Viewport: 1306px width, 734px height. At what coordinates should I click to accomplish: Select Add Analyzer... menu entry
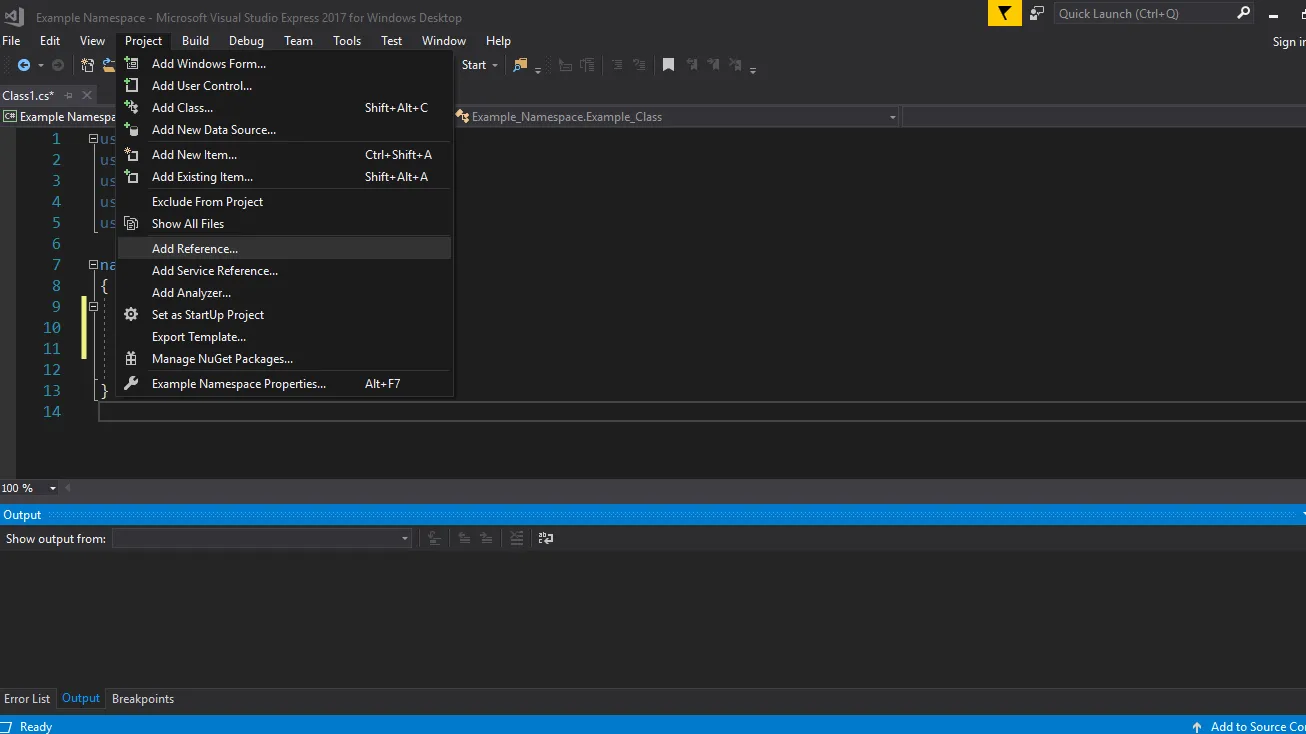[285, 292]
